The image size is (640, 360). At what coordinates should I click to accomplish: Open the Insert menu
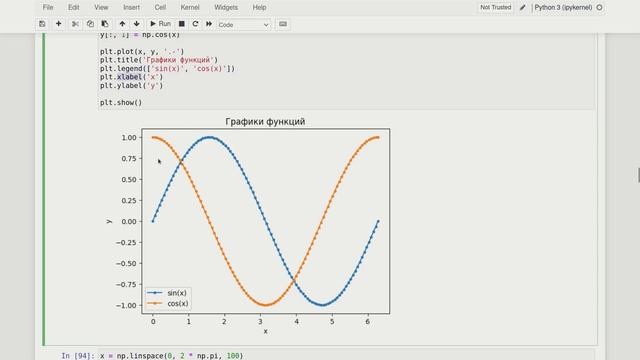pos(131,7)
